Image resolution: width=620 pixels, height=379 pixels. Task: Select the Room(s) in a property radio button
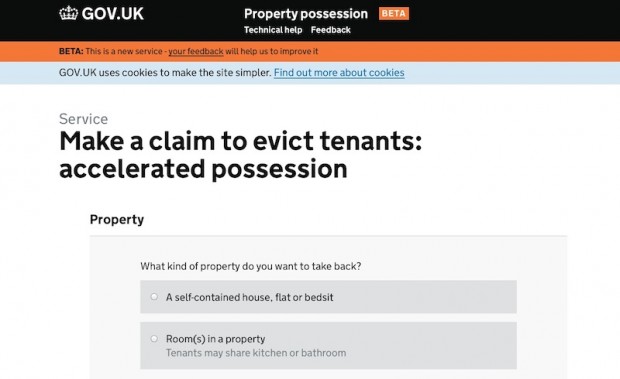154,339
